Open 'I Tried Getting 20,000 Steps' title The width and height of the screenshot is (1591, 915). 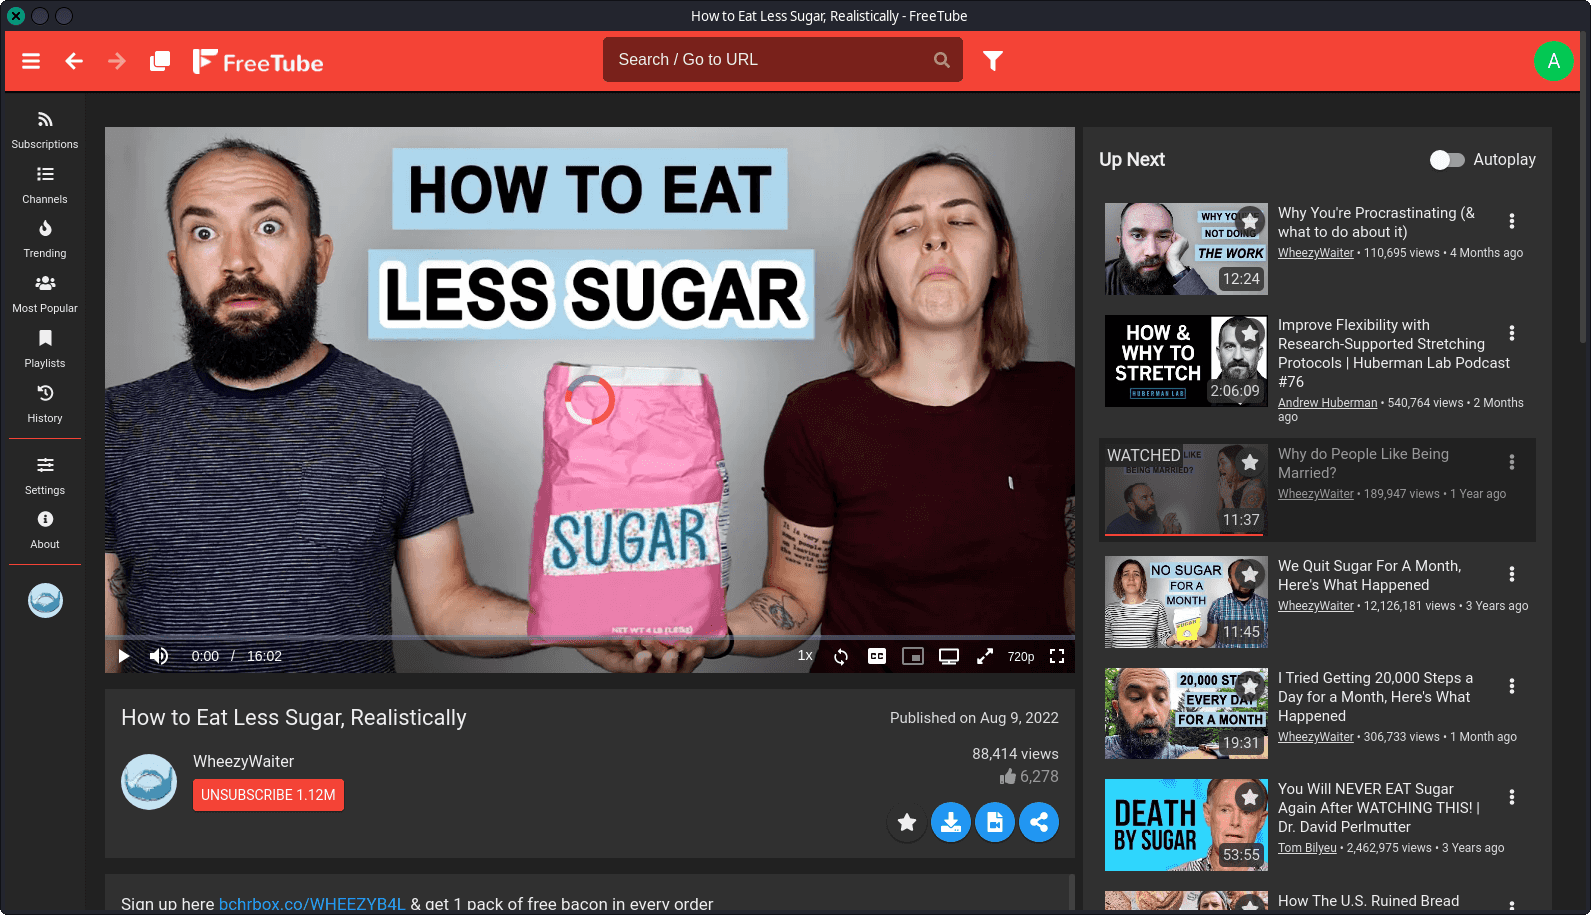coord(1375,697)
